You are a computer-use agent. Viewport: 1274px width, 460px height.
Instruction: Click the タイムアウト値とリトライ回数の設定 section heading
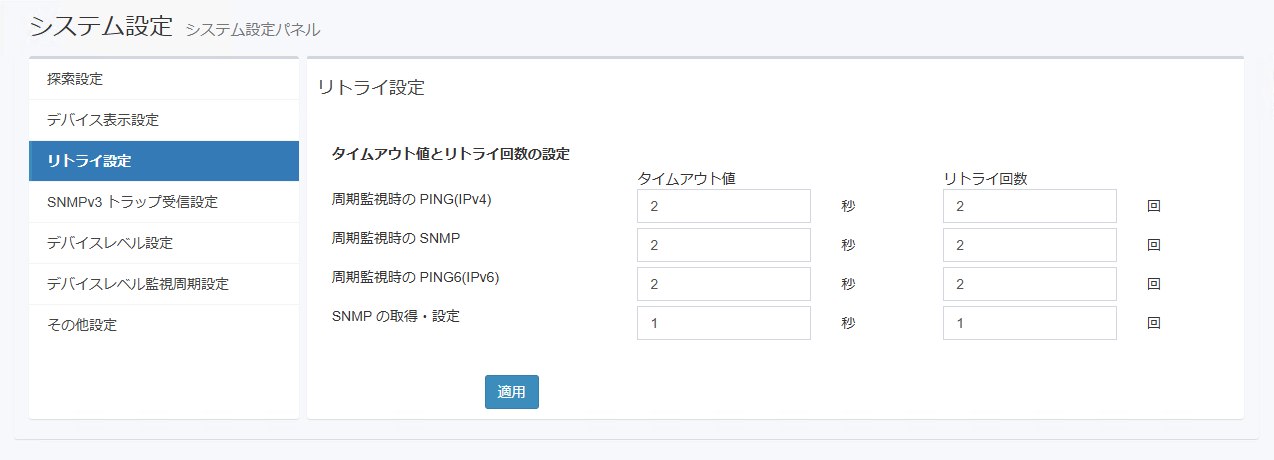(450, 154)
